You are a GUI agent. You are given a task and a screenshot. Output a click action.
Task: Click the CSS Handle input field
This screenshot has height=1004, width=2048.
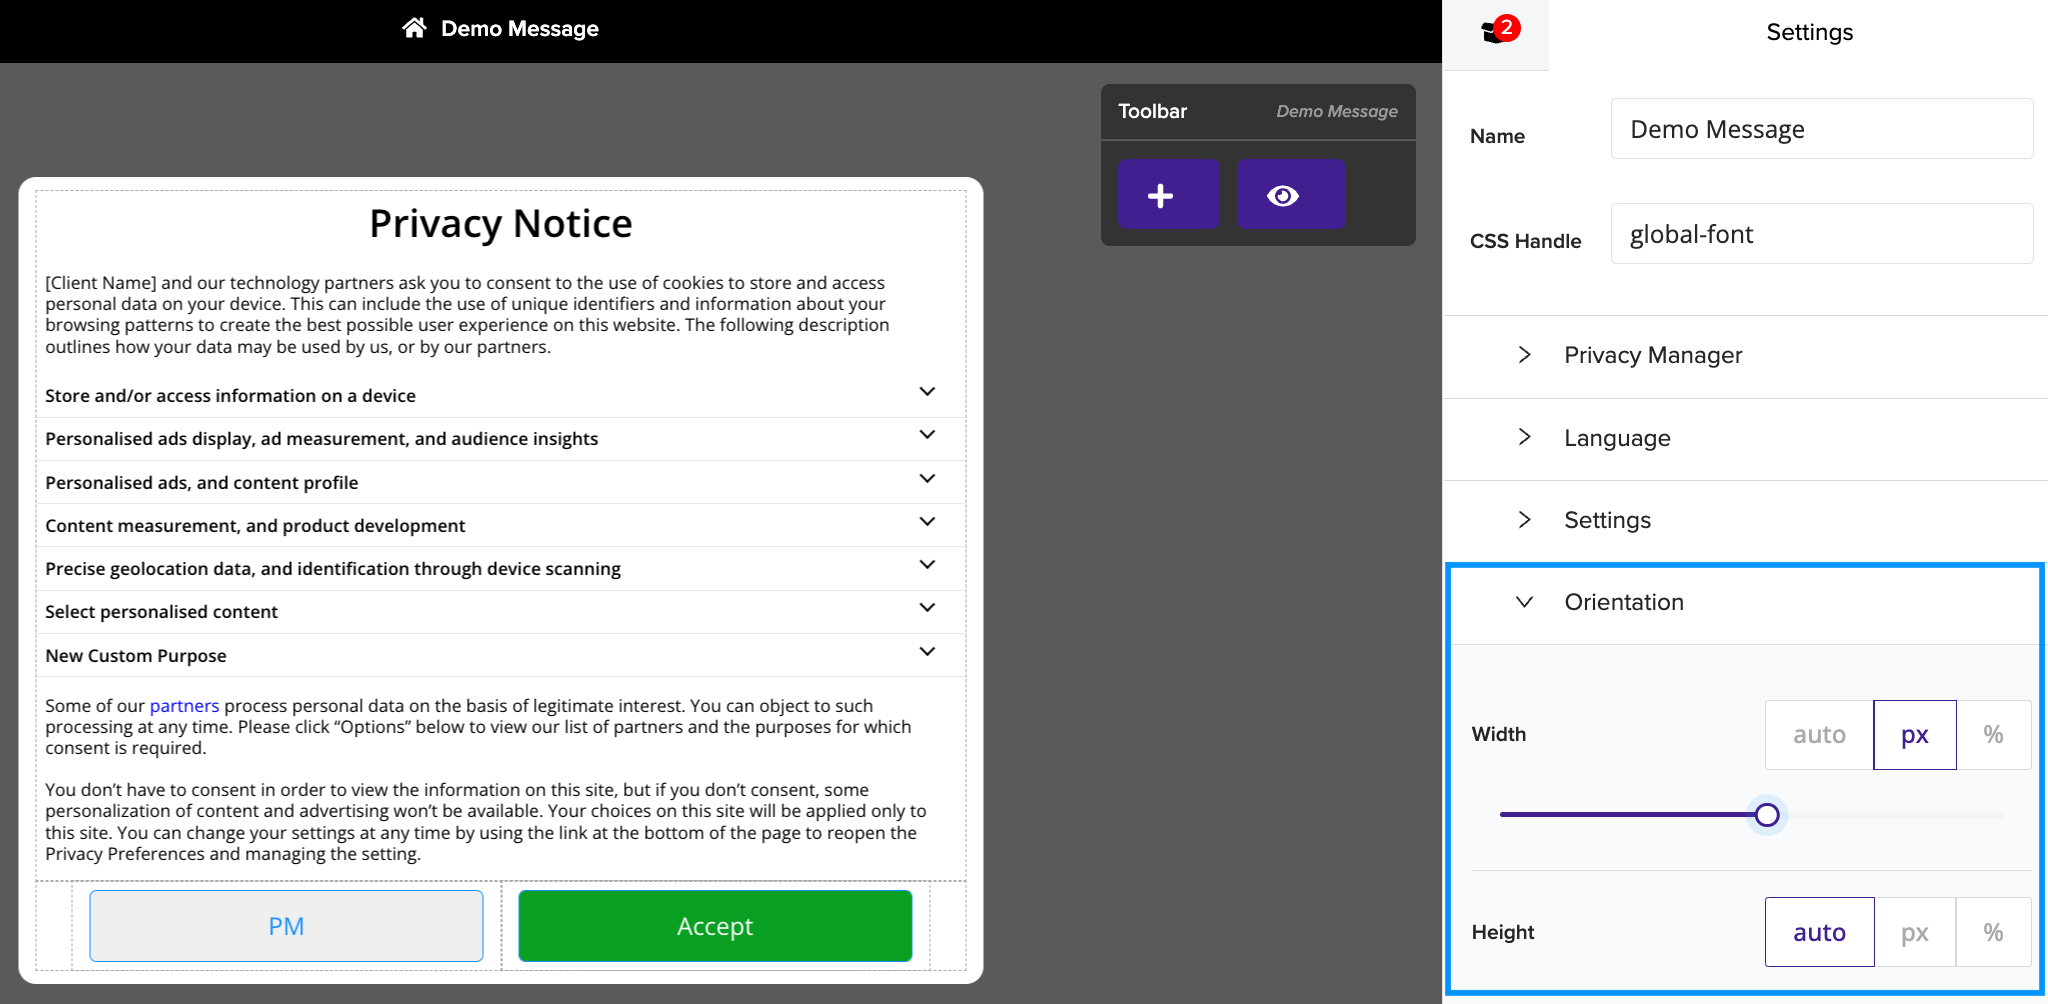click(1821, 234)
